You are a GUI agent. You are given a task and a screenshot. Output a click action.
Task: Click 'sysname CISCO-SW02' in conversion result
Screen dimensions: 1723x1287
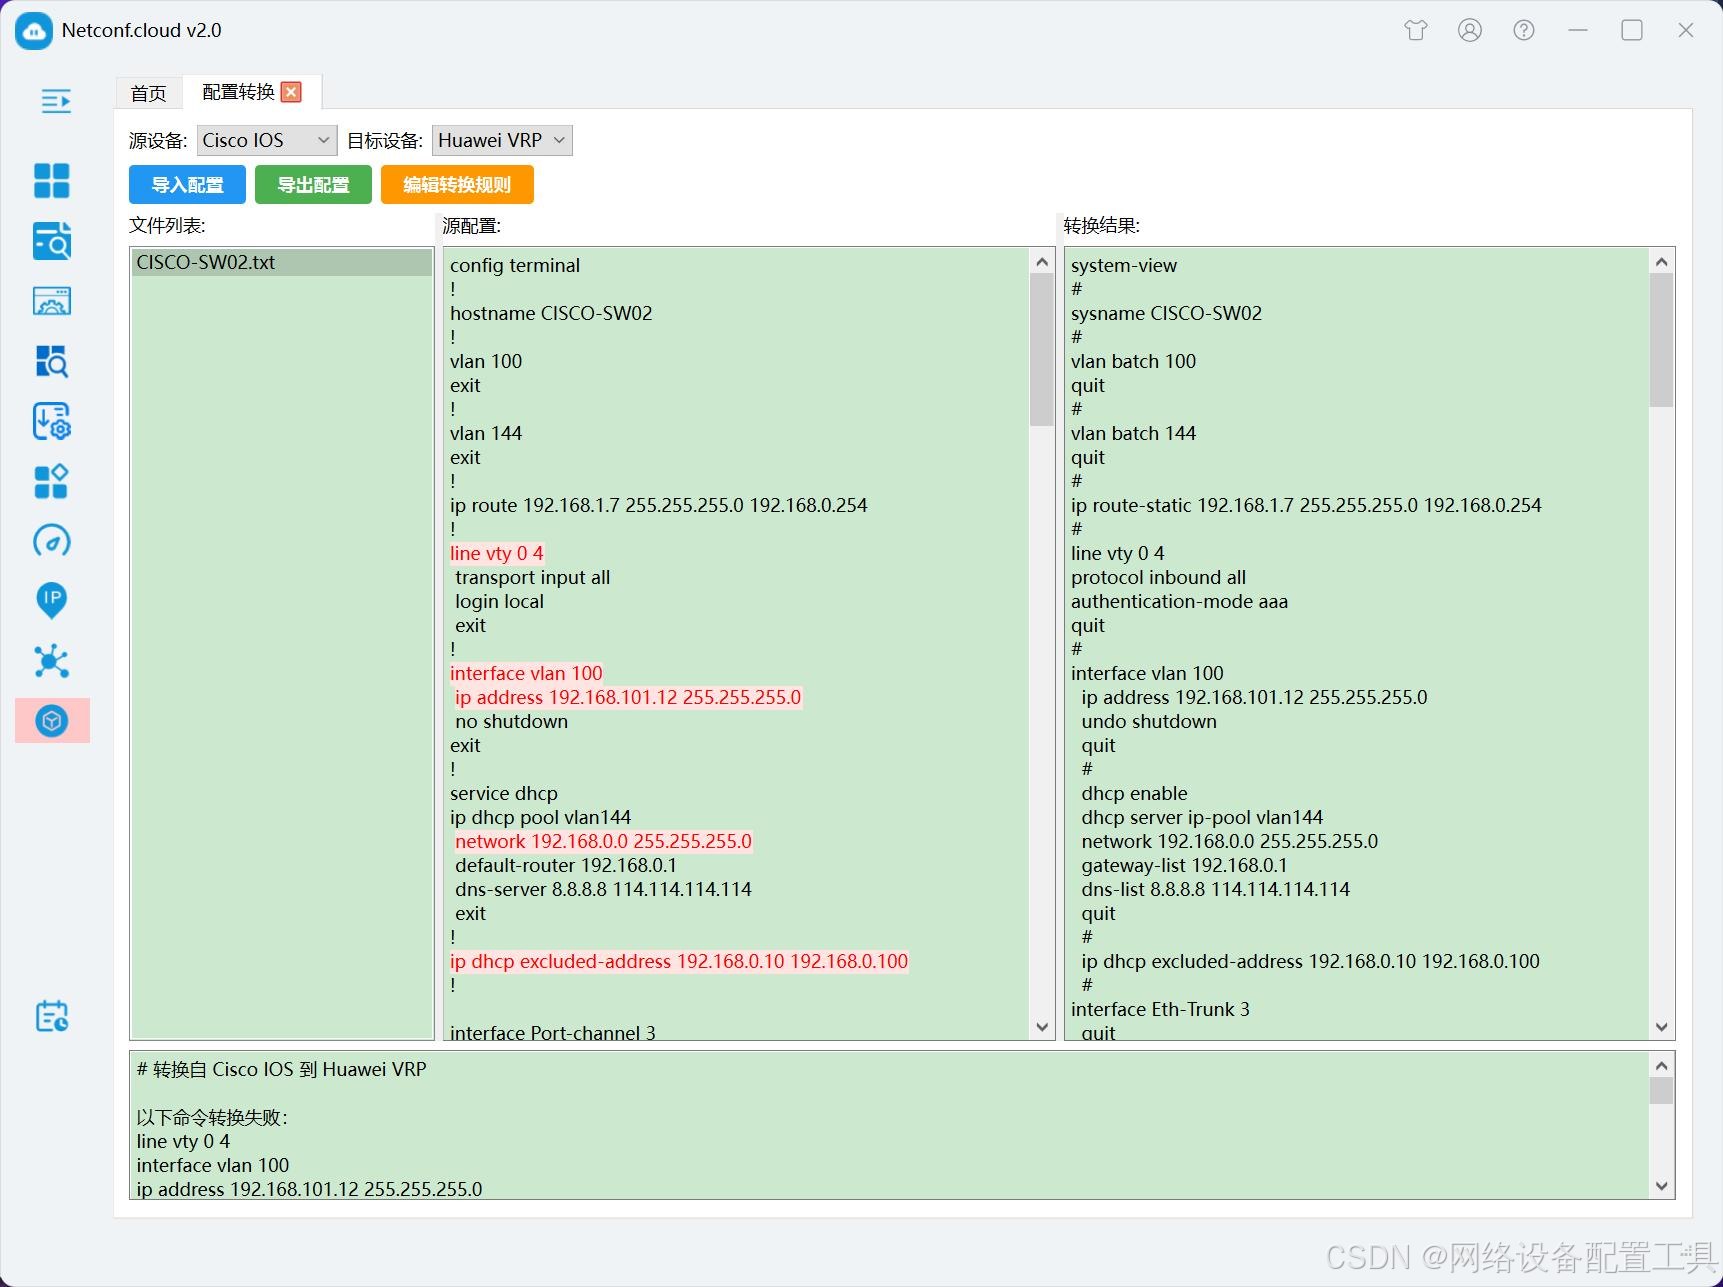click(x=1166, y=313)
